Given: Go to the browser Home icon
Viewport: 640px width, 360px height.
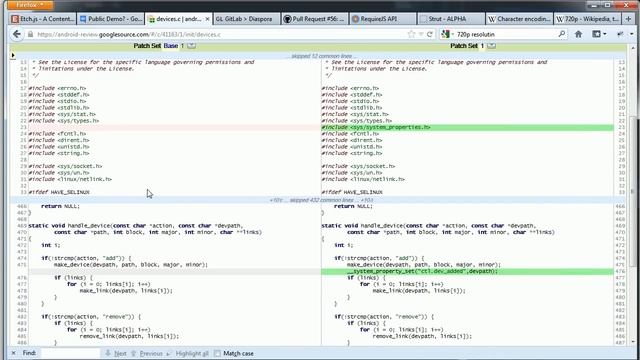Looking at the screenshot, I should click(x=578, y=34).
